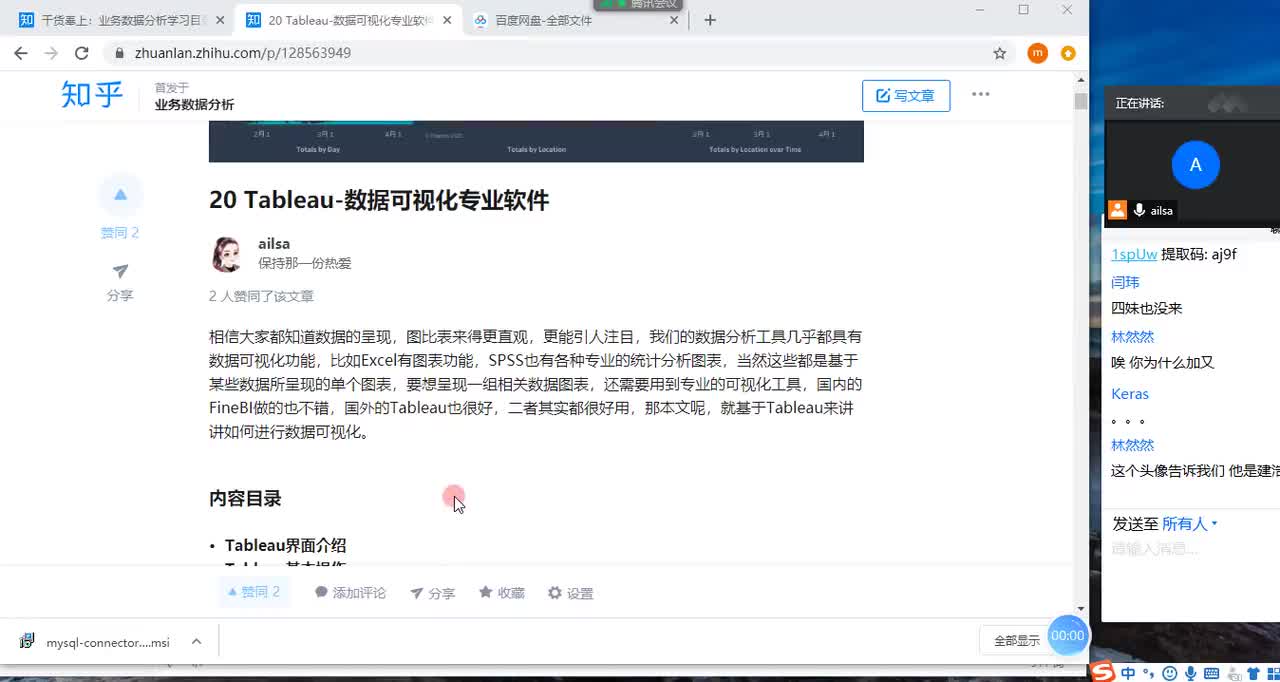Click 全部显示 in the downloads bar
This screenshot has width=1280, height=682.
point(1016,641)
